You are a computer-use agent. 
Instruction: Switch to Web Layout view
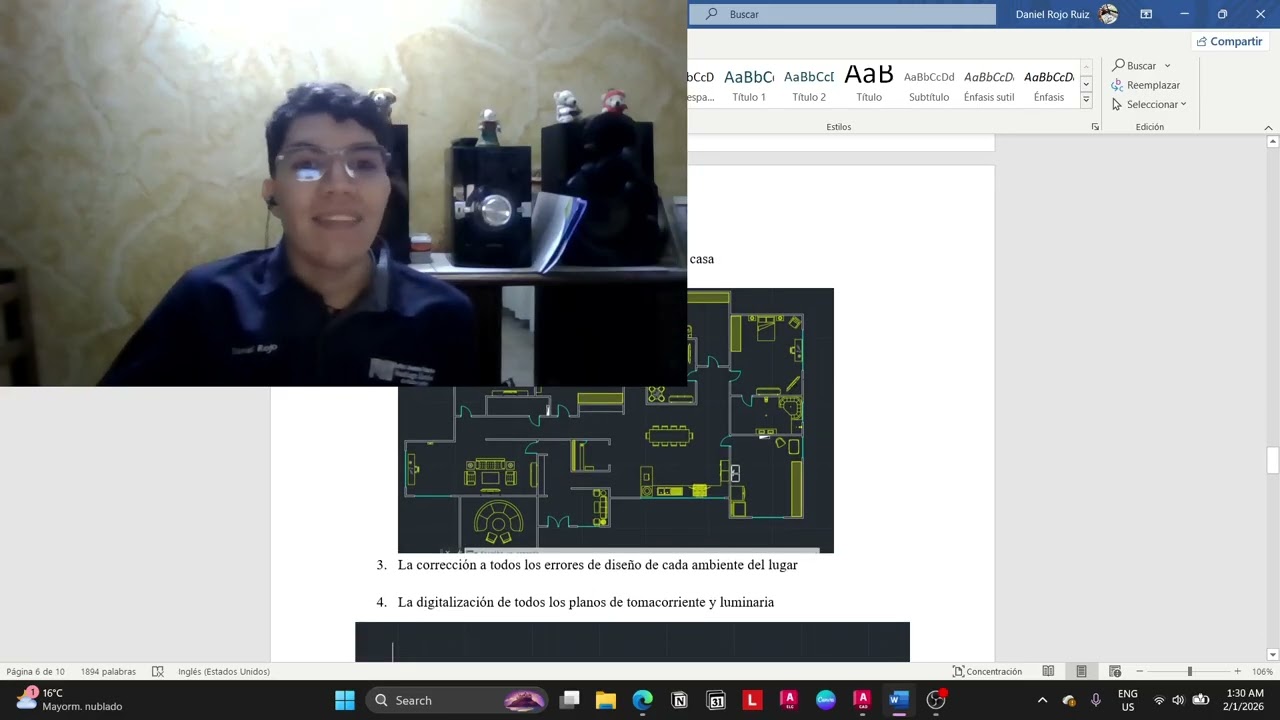1115,671
